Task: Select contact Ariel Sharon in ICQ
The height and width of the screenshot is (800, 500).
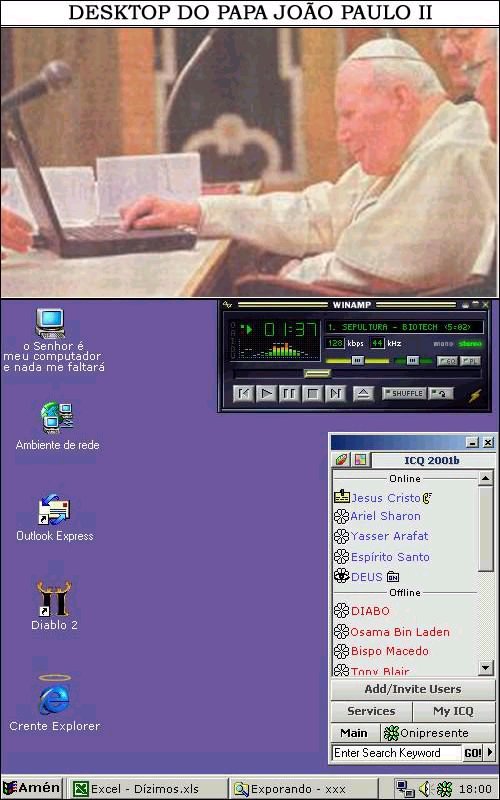Action: pyautogui.click(x=386, y=516)
